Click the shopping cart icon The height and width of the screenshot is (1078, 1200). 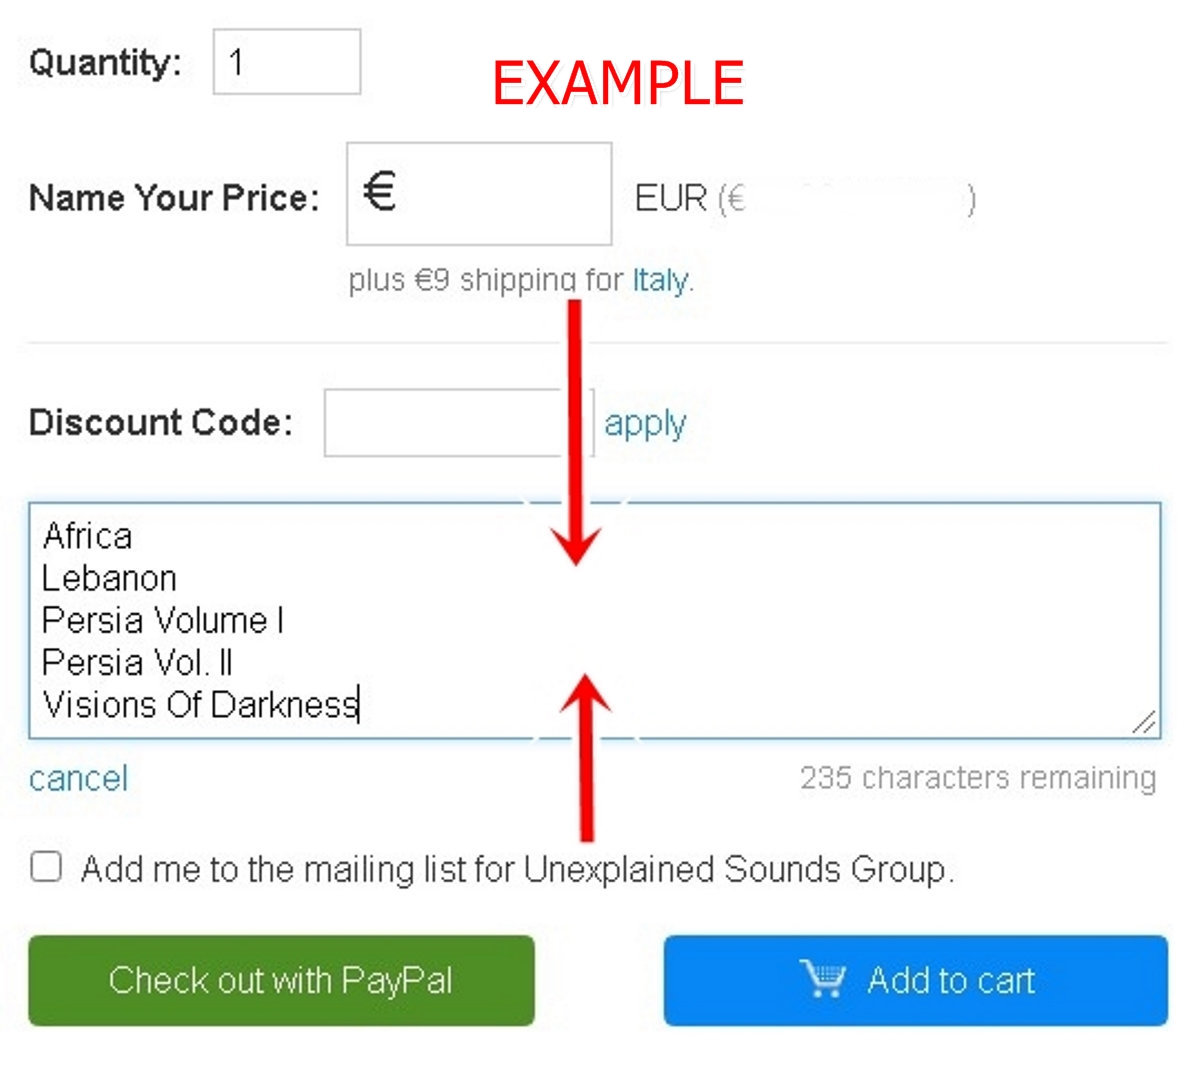coord(822,979)
